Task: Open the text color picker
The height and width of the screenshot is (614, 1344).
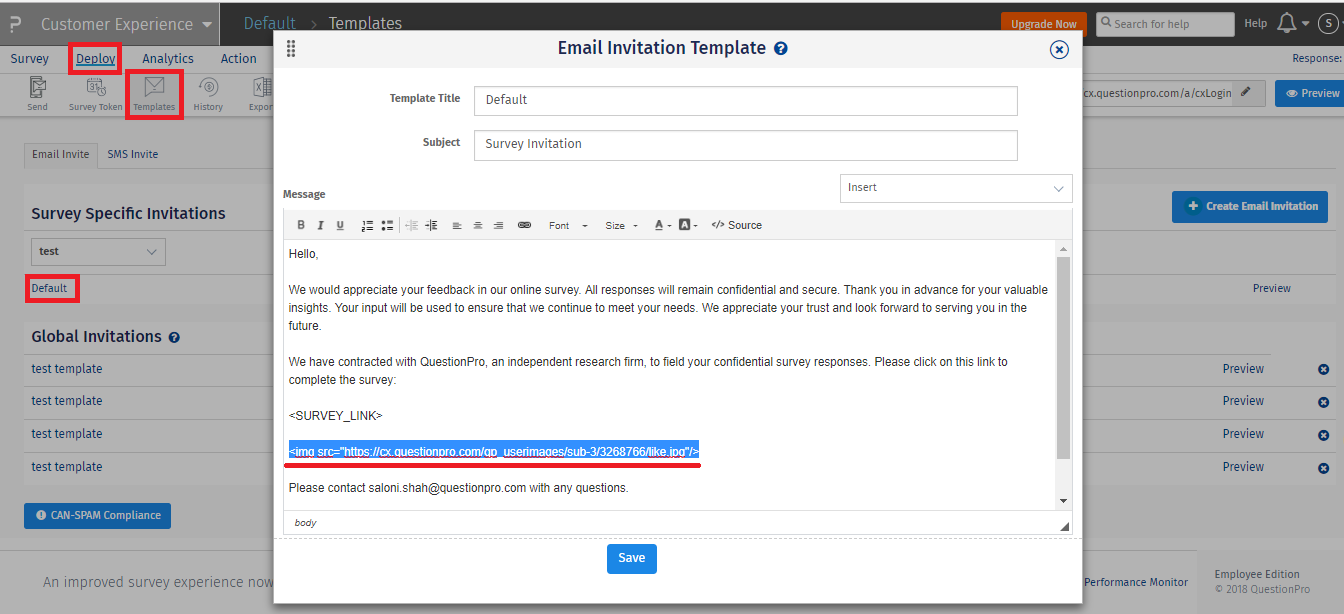Action: click(662, 224)
